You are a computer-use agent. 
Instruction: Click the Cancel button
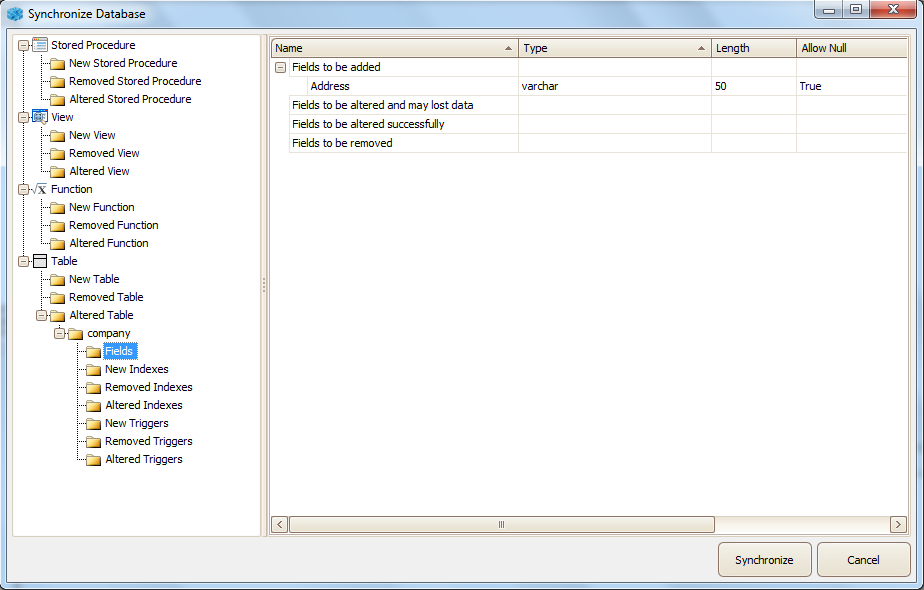pyautogui.click(x=863, y=559)
